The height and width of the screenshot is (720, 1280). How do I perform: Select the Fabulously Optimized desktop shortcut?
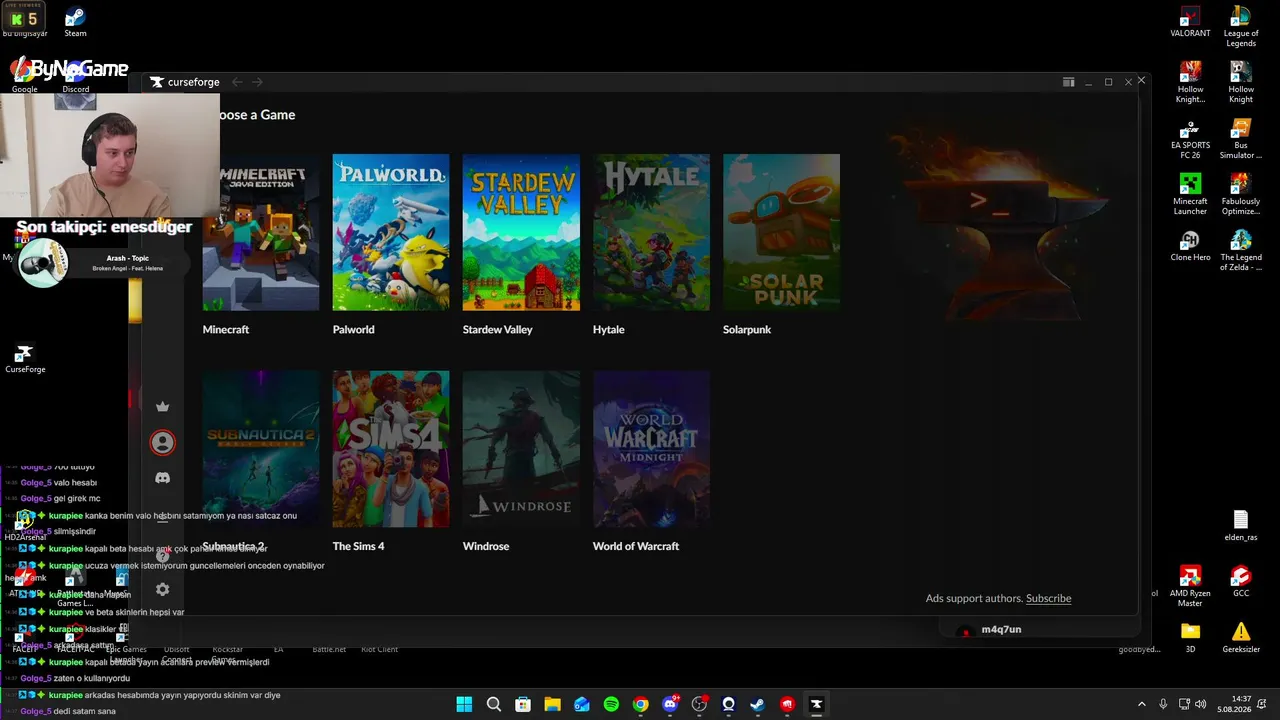click(1241, 195)
